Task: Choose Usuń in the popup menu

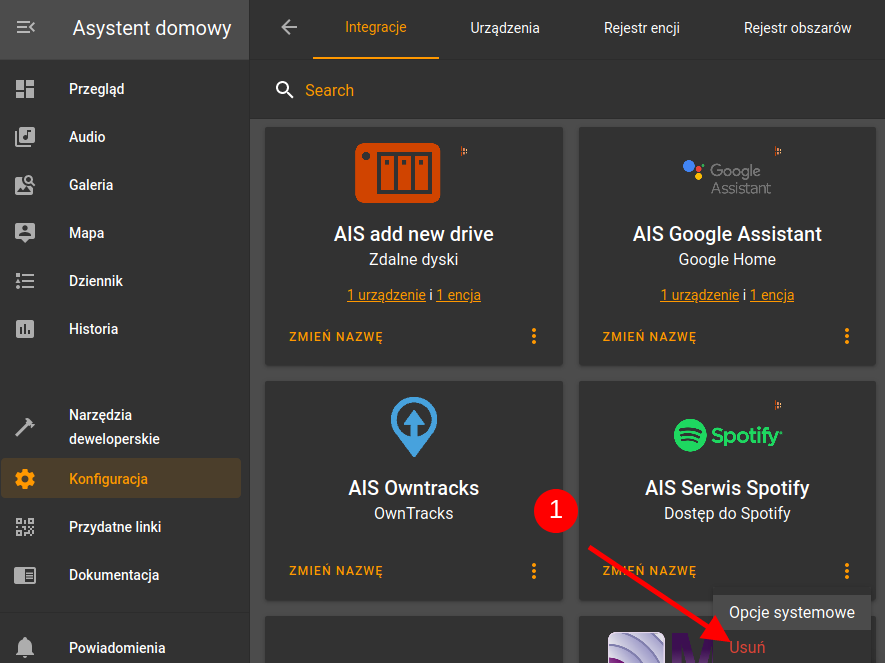Action: (747, 647)
